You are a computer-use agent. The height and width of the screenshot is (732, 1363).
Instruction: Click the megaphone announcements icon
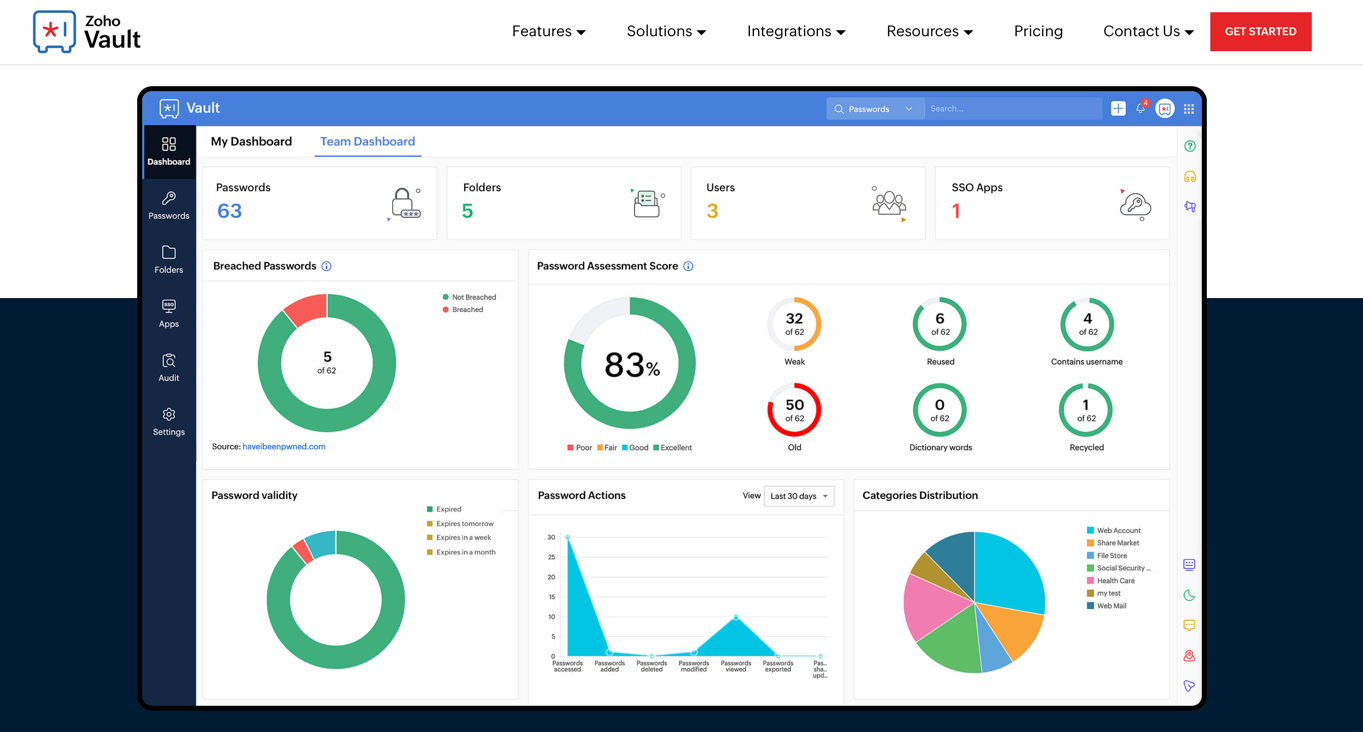[x=1190, y=206]
